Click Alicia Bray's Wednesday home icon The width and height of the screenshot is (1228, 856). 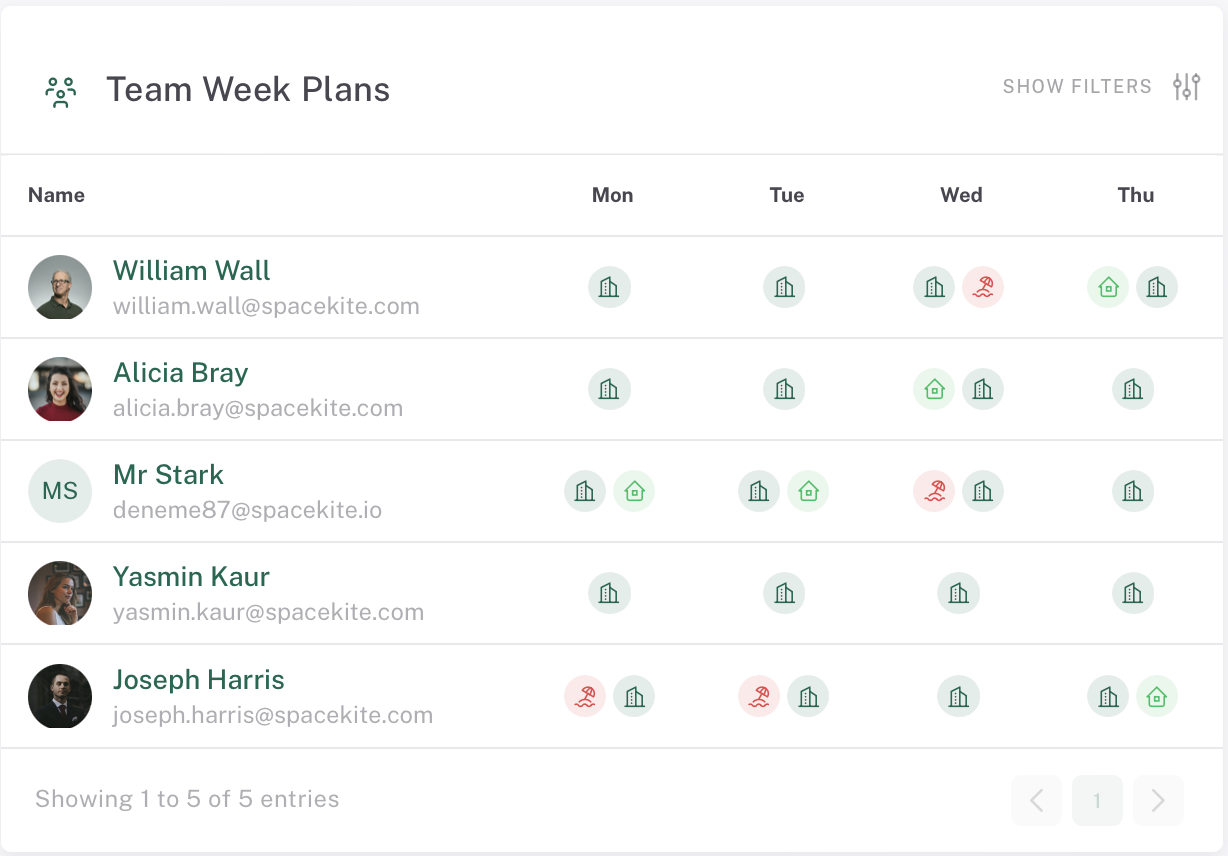click(x=934, y=389)
